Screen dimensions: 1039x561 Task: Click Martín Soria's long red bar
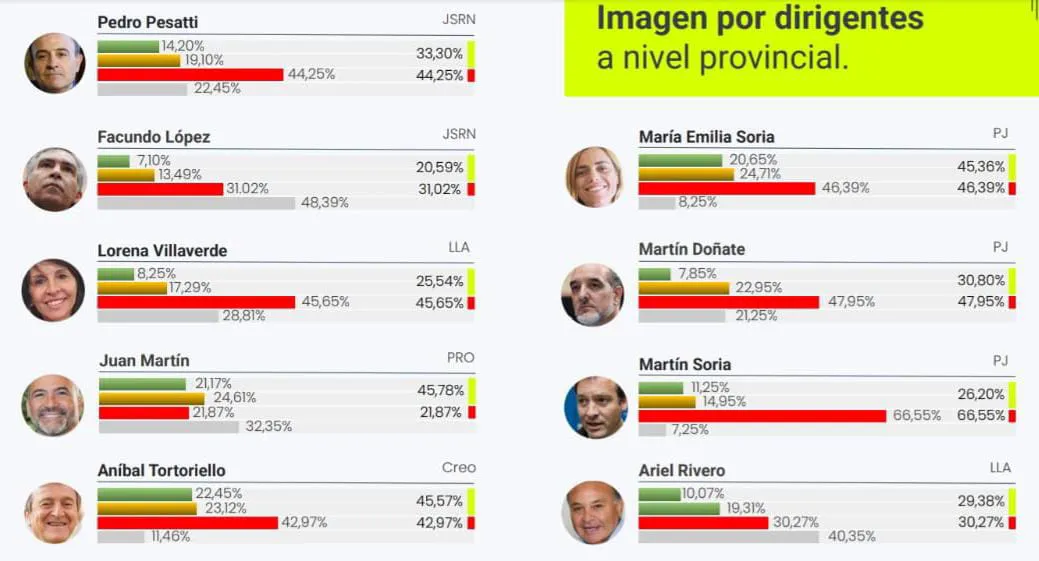[x=762, y=416]
